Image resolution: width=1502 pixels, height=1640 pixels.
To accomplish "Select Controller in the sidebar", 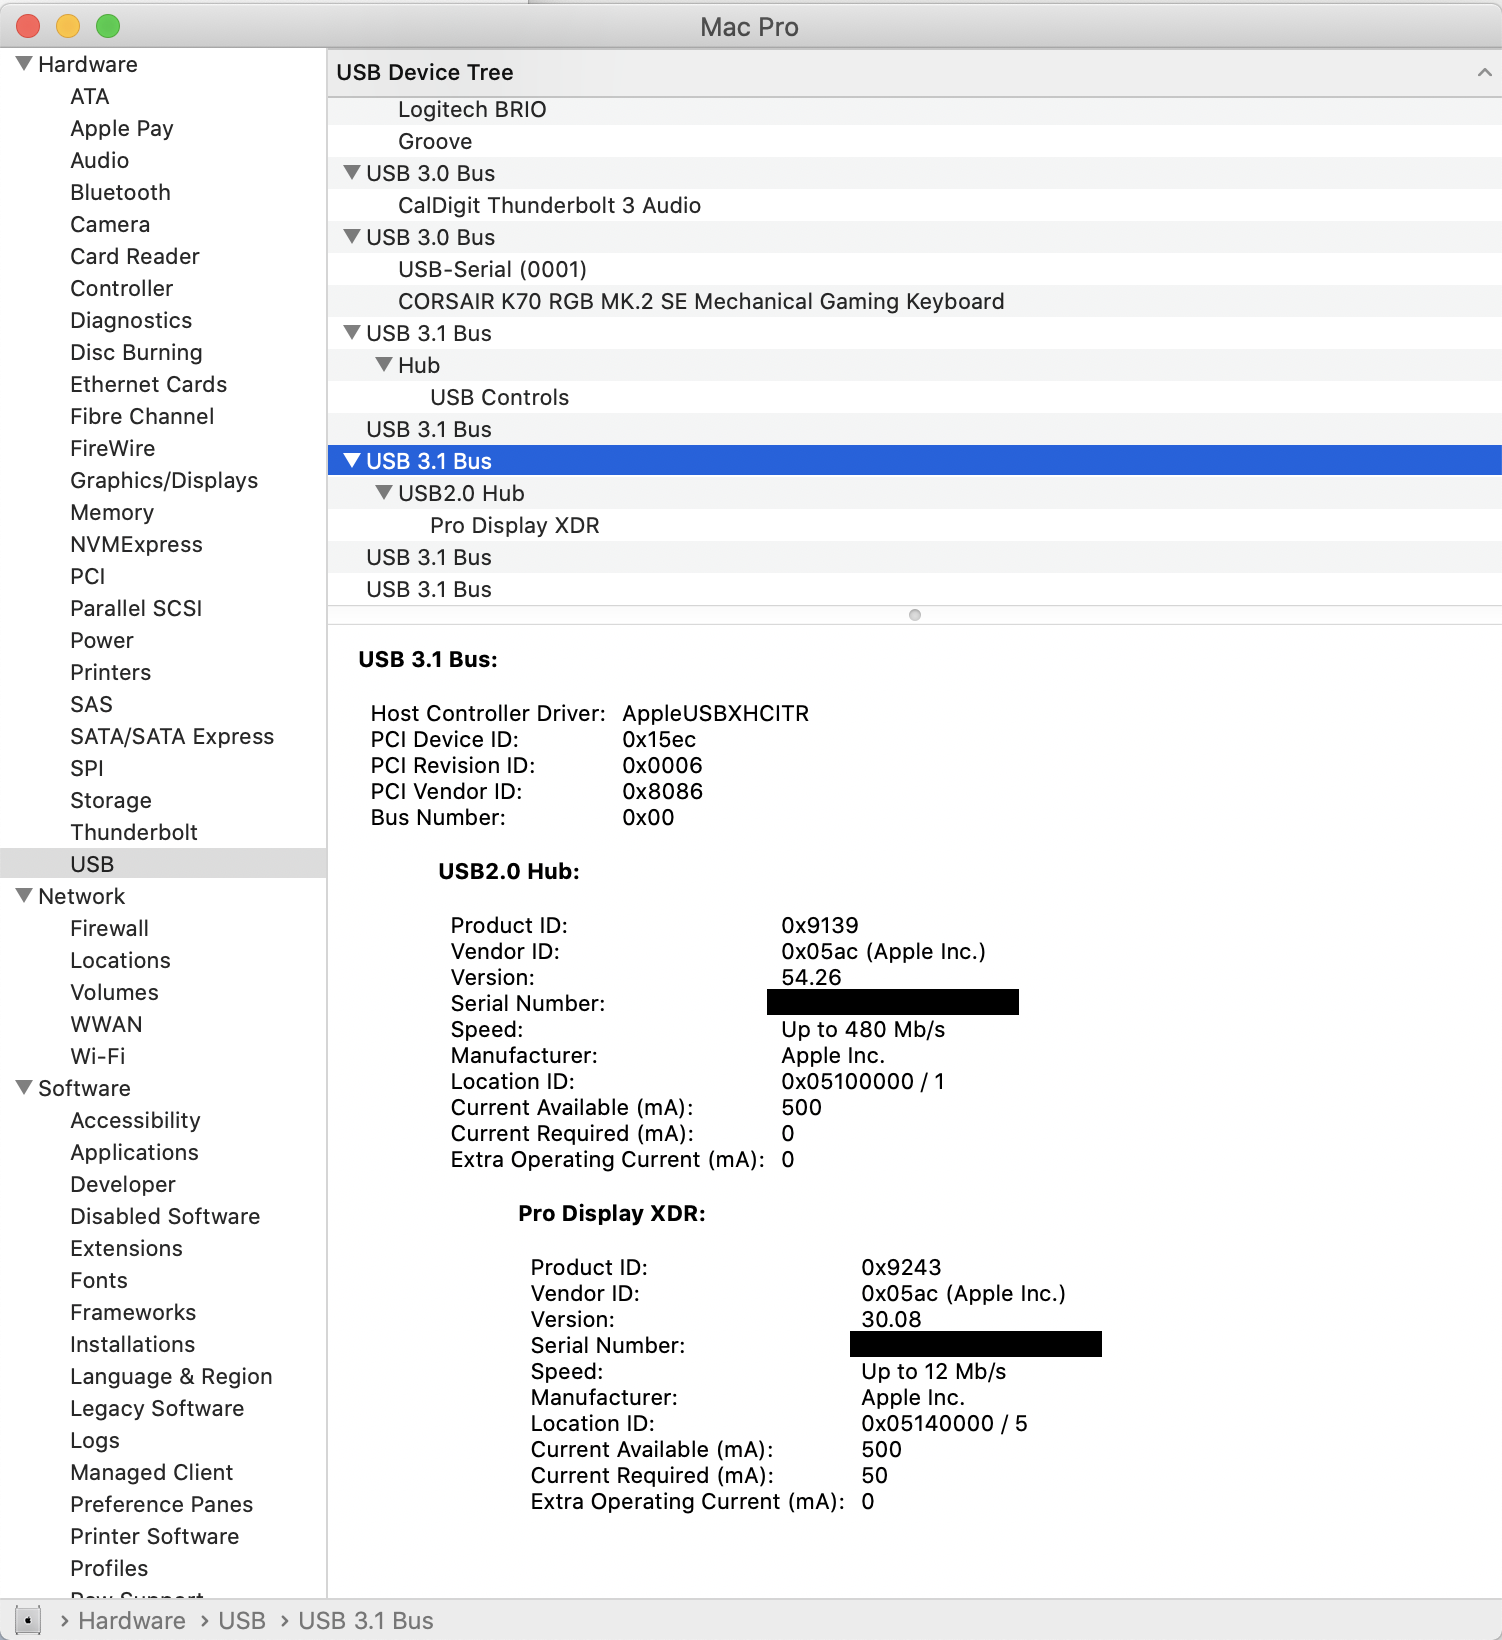I will 122,289.
